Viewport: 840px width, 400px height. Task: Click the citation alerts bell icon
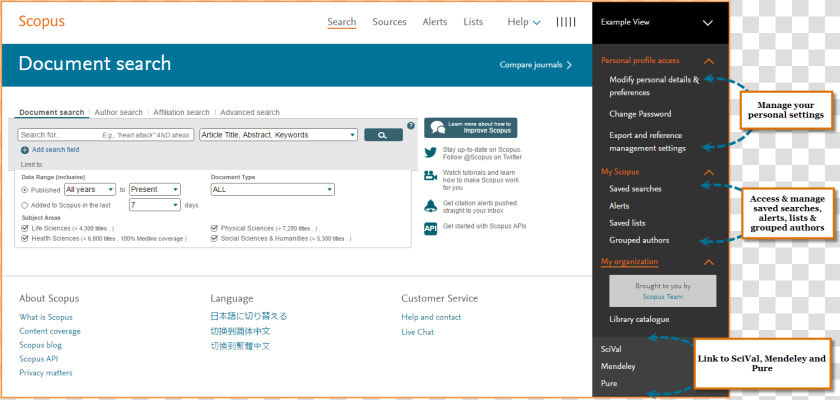click(431, 206)
